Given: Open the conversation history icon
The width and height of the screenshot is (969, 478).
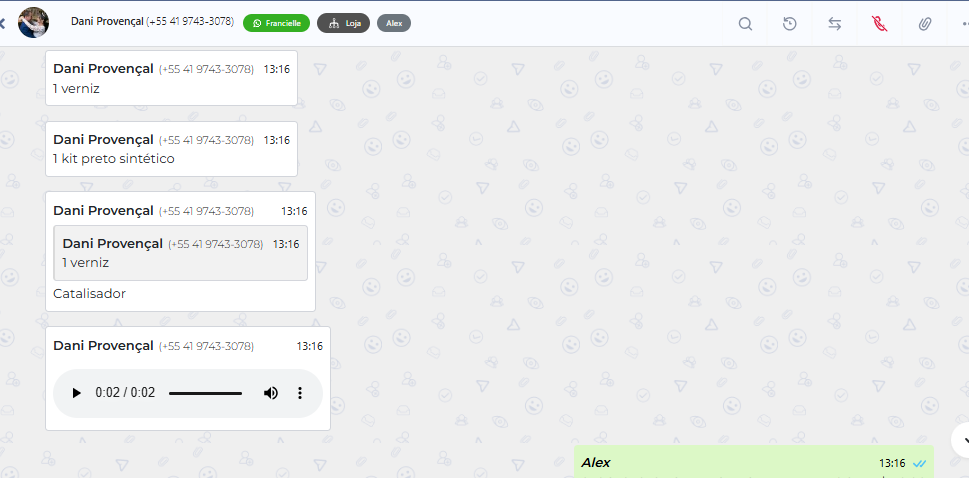Looking at the screenshot, I should tap(790, 24).
